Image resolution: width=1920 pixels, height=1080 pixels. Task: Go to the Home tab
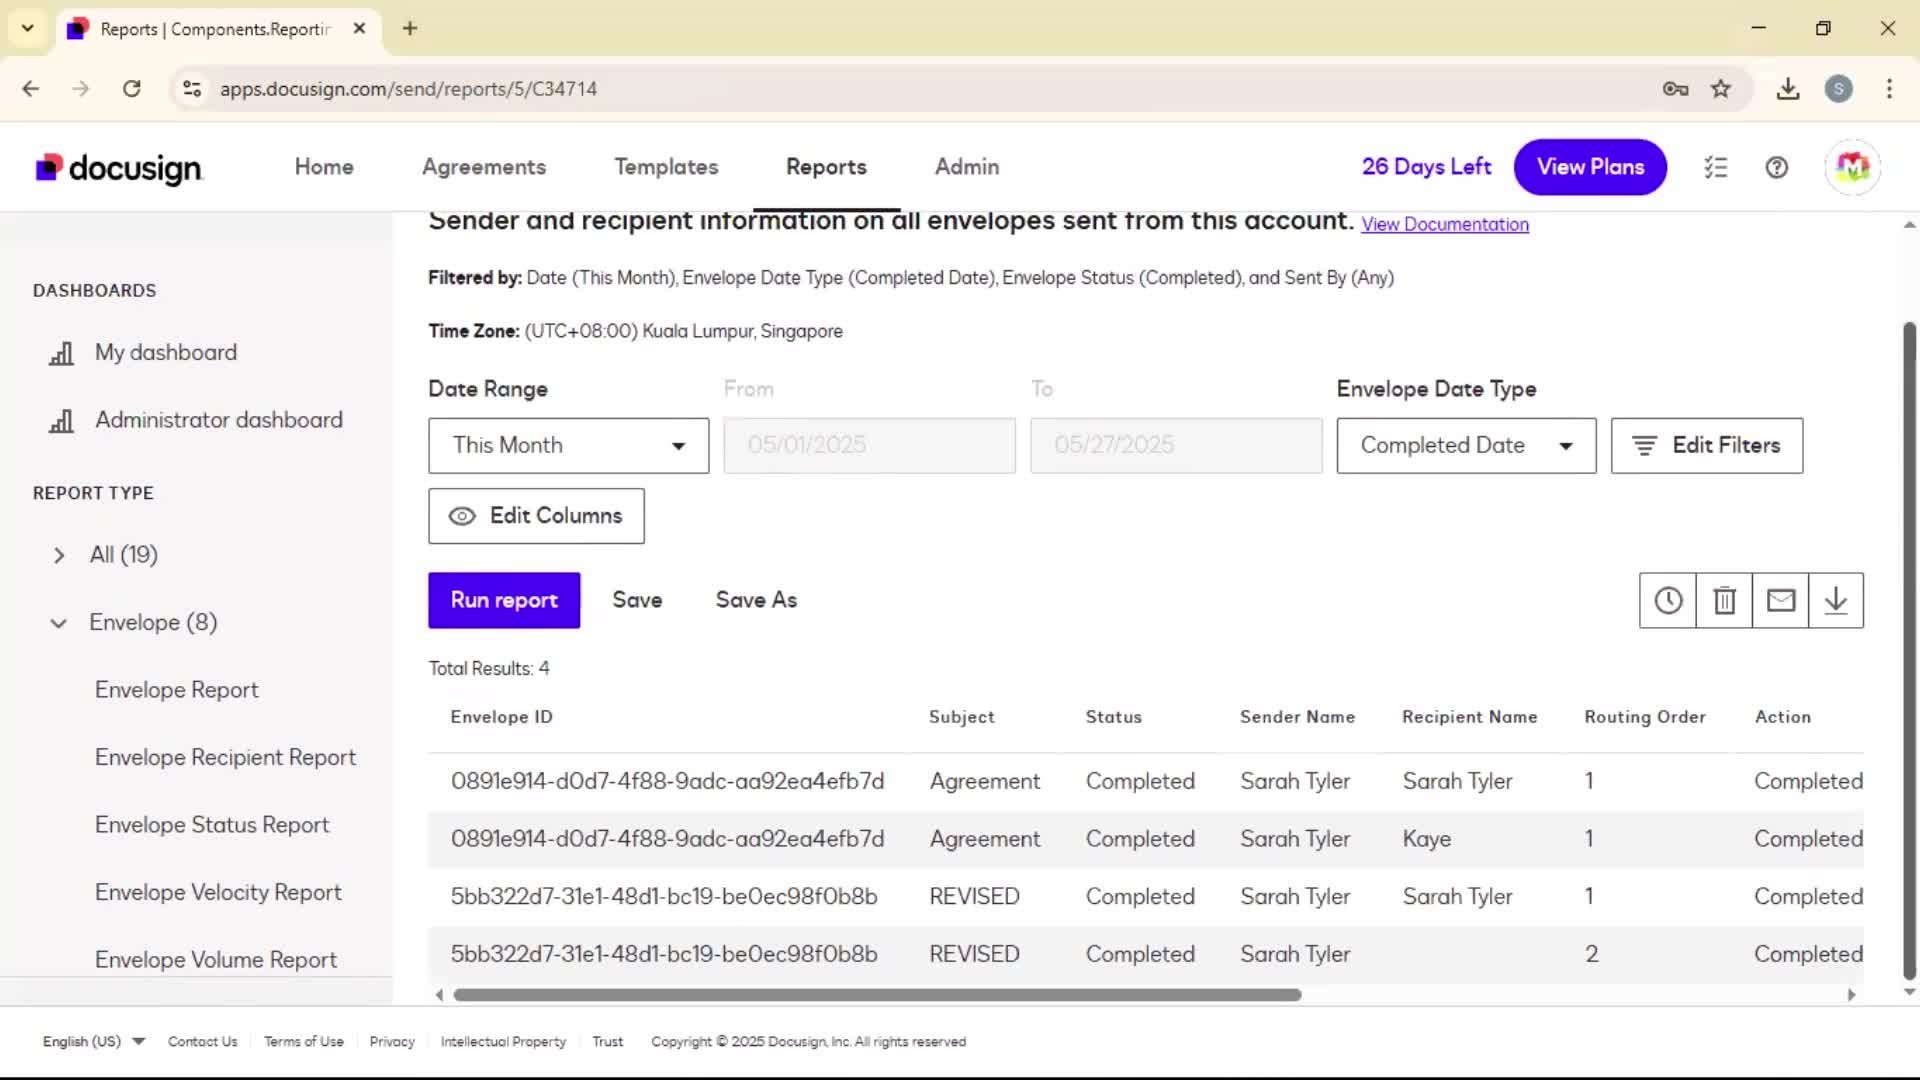tap(324, 167)
